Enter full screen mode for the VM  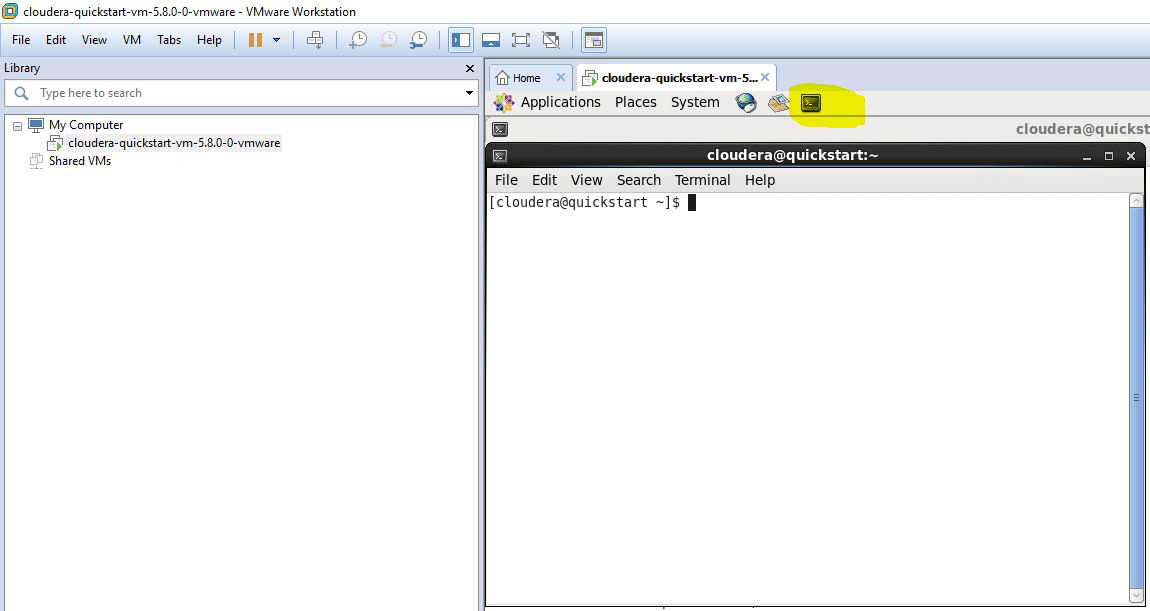point(519,39)
